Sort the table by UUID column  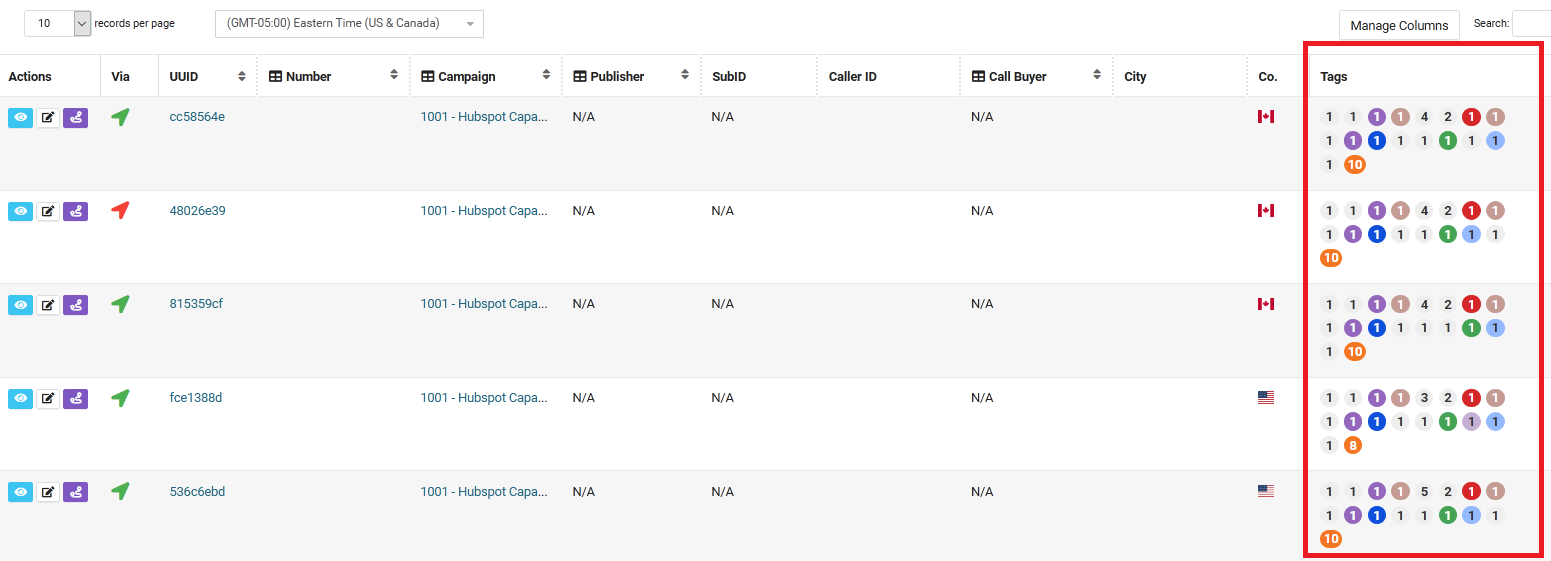tap(208, 76)
